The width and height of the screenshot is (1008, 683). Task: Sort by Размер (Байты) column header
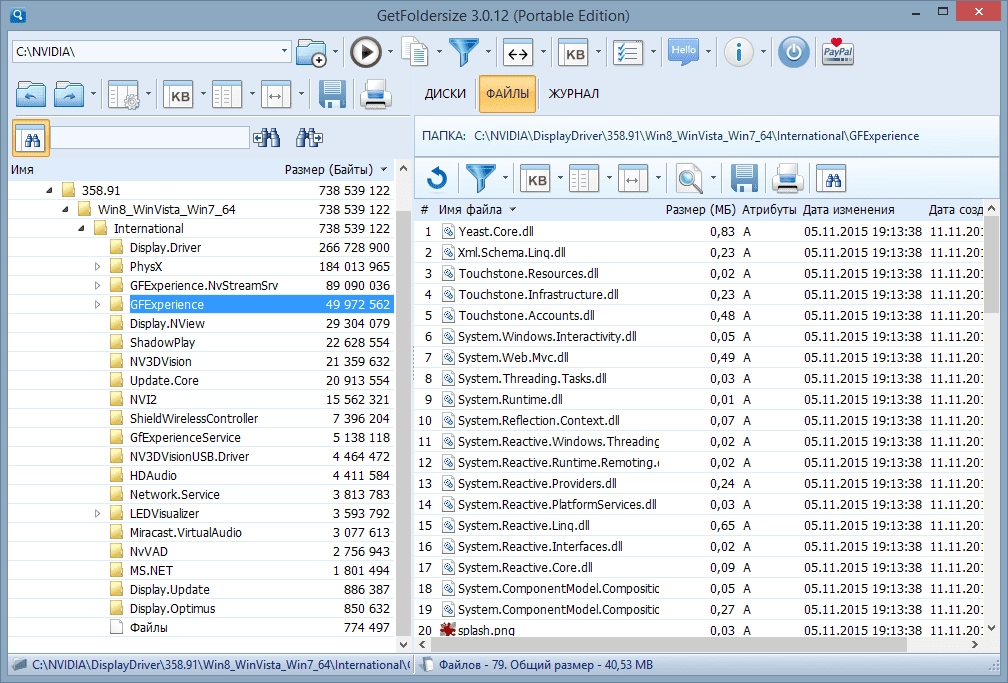(328, 170)
